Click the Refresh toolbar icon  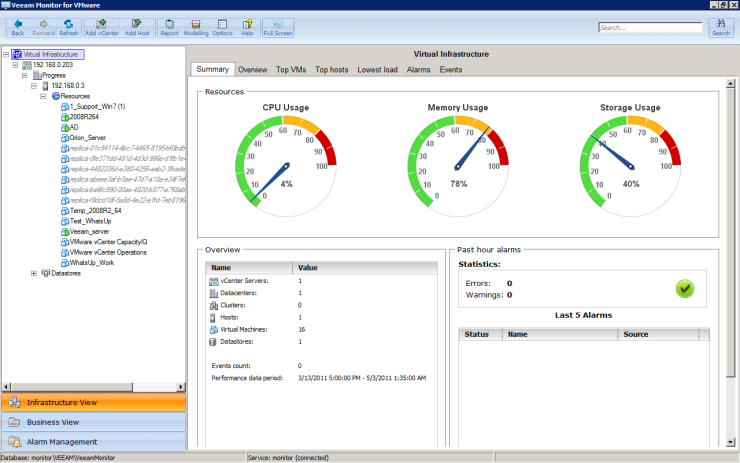pyautogui.click(x=68, y=24)
